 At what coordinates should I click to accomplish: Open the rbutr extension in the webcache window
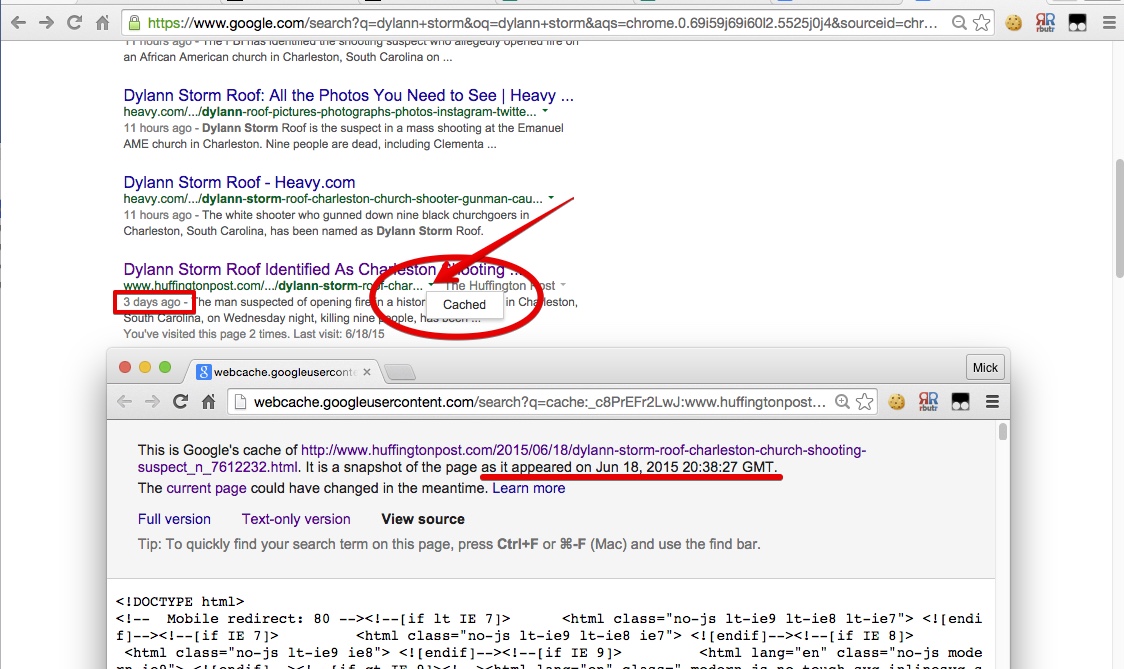click(928, 402)
